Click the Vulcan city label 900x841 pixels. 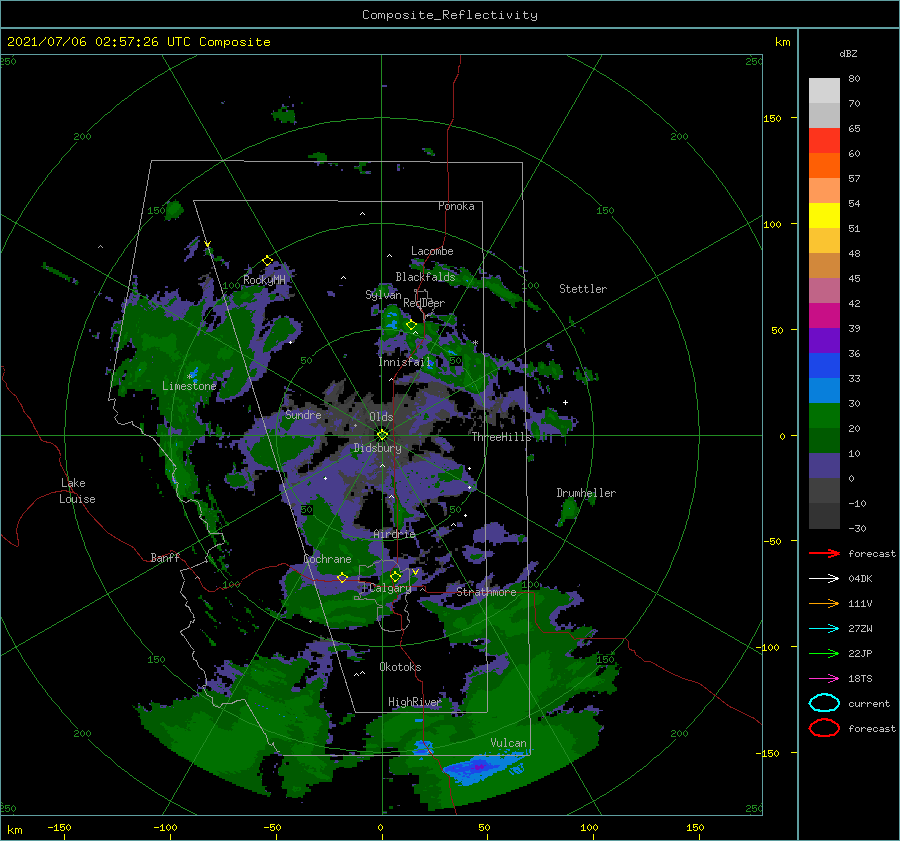pyautogui.click(x=508, y=743)
